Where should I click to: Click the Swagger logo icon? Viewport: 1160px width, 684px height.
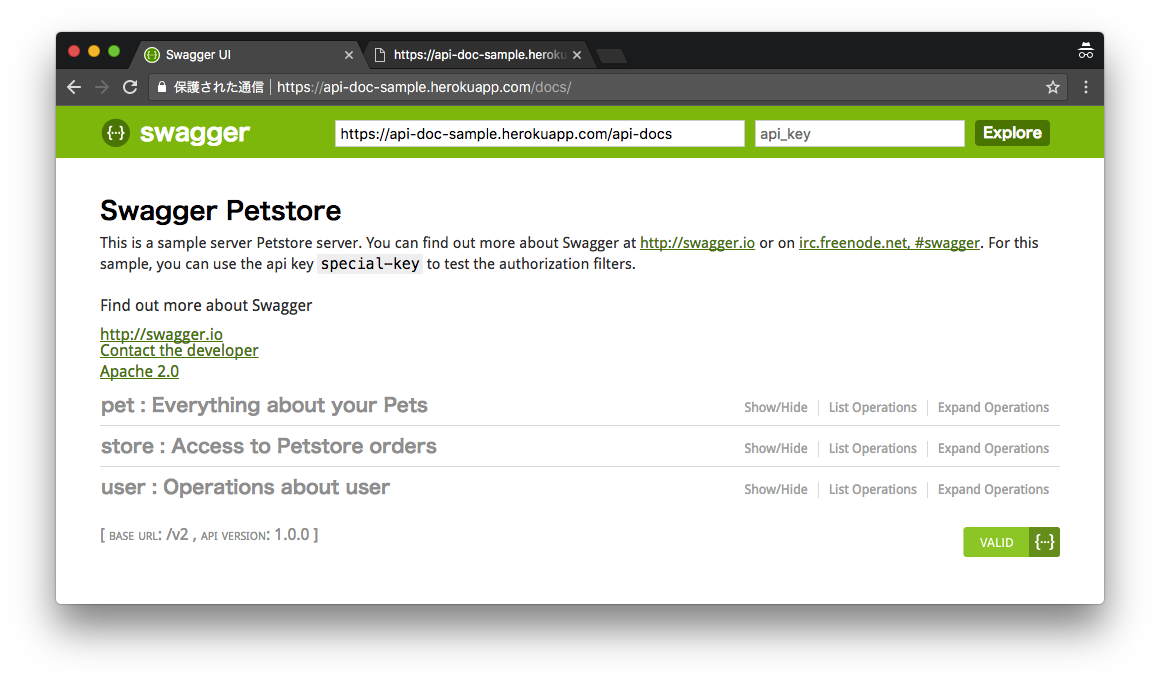coord(116,133)
